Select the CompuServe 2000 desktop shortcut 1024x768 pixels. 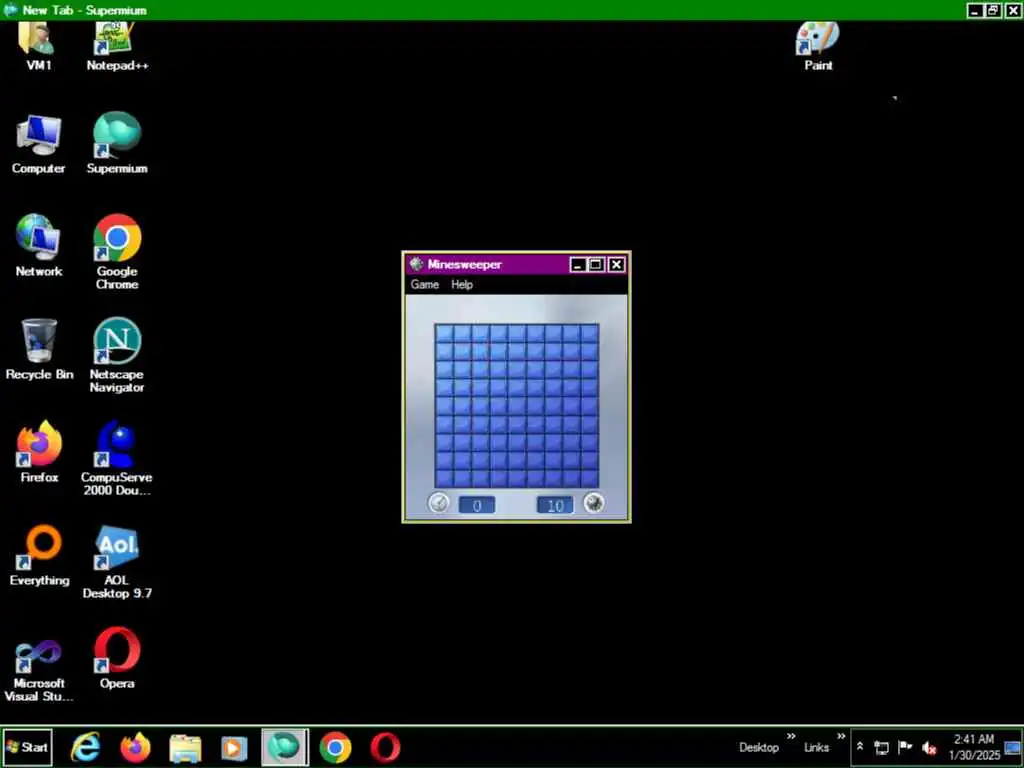pos(117,458)
